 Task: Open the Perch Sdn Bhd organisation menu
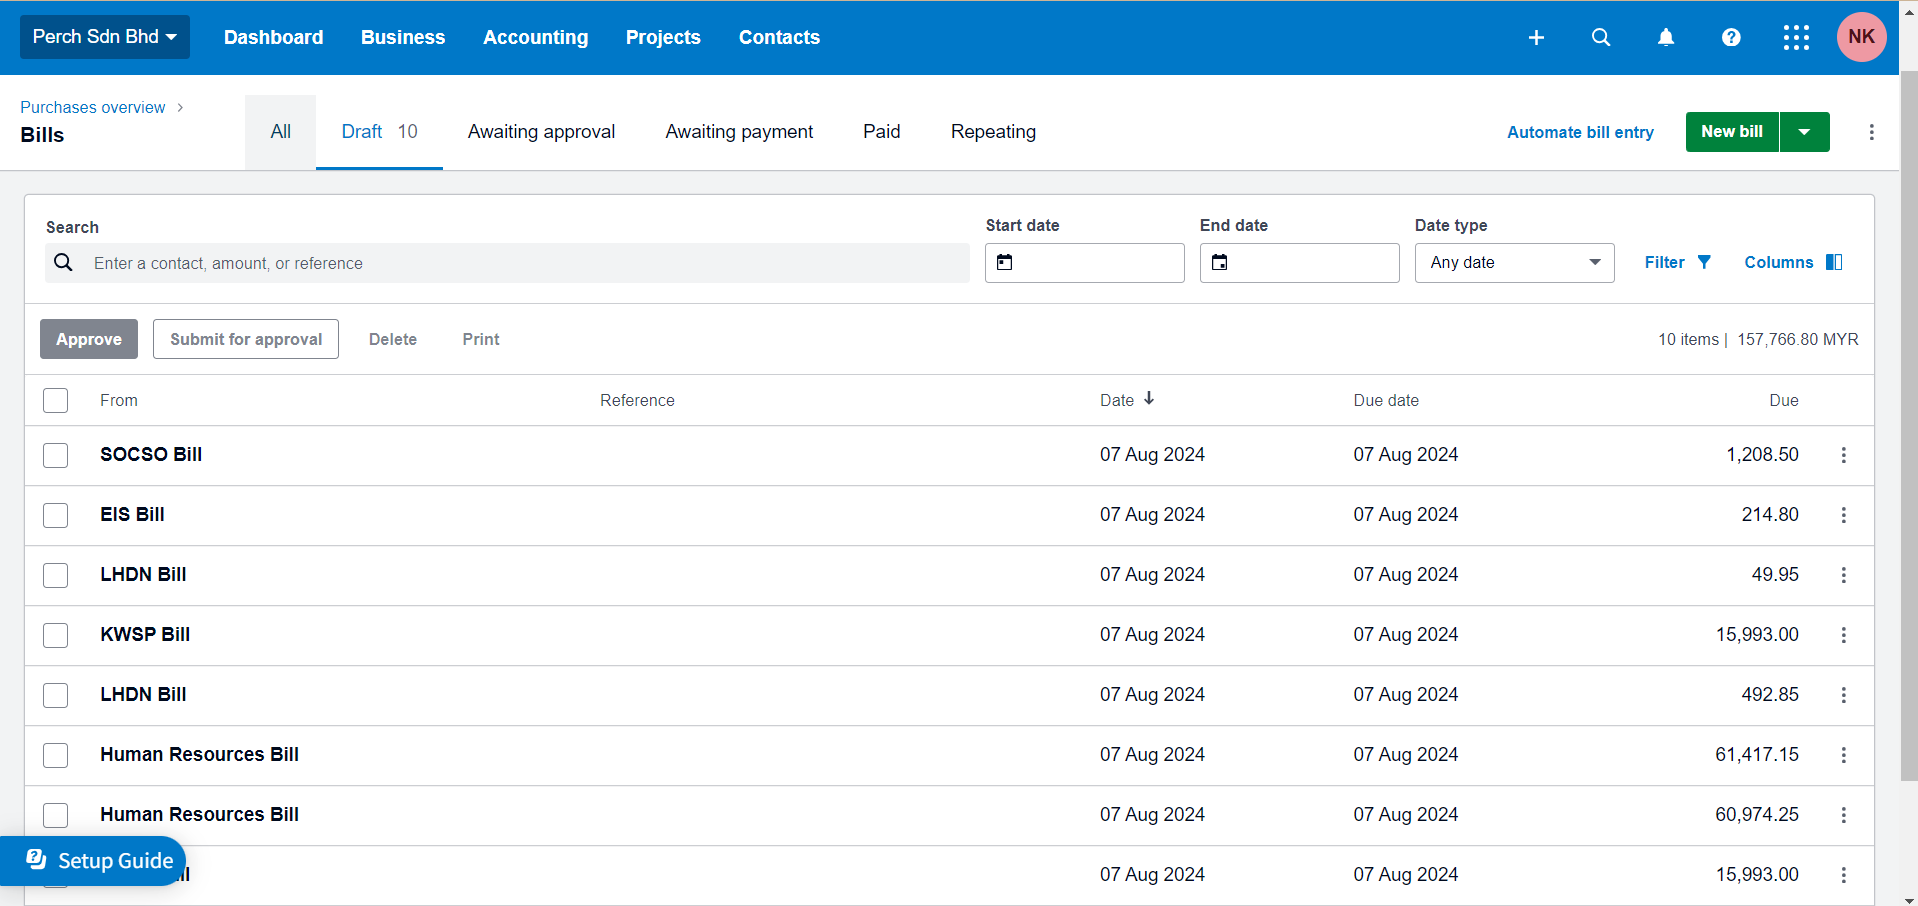point(104,37)
